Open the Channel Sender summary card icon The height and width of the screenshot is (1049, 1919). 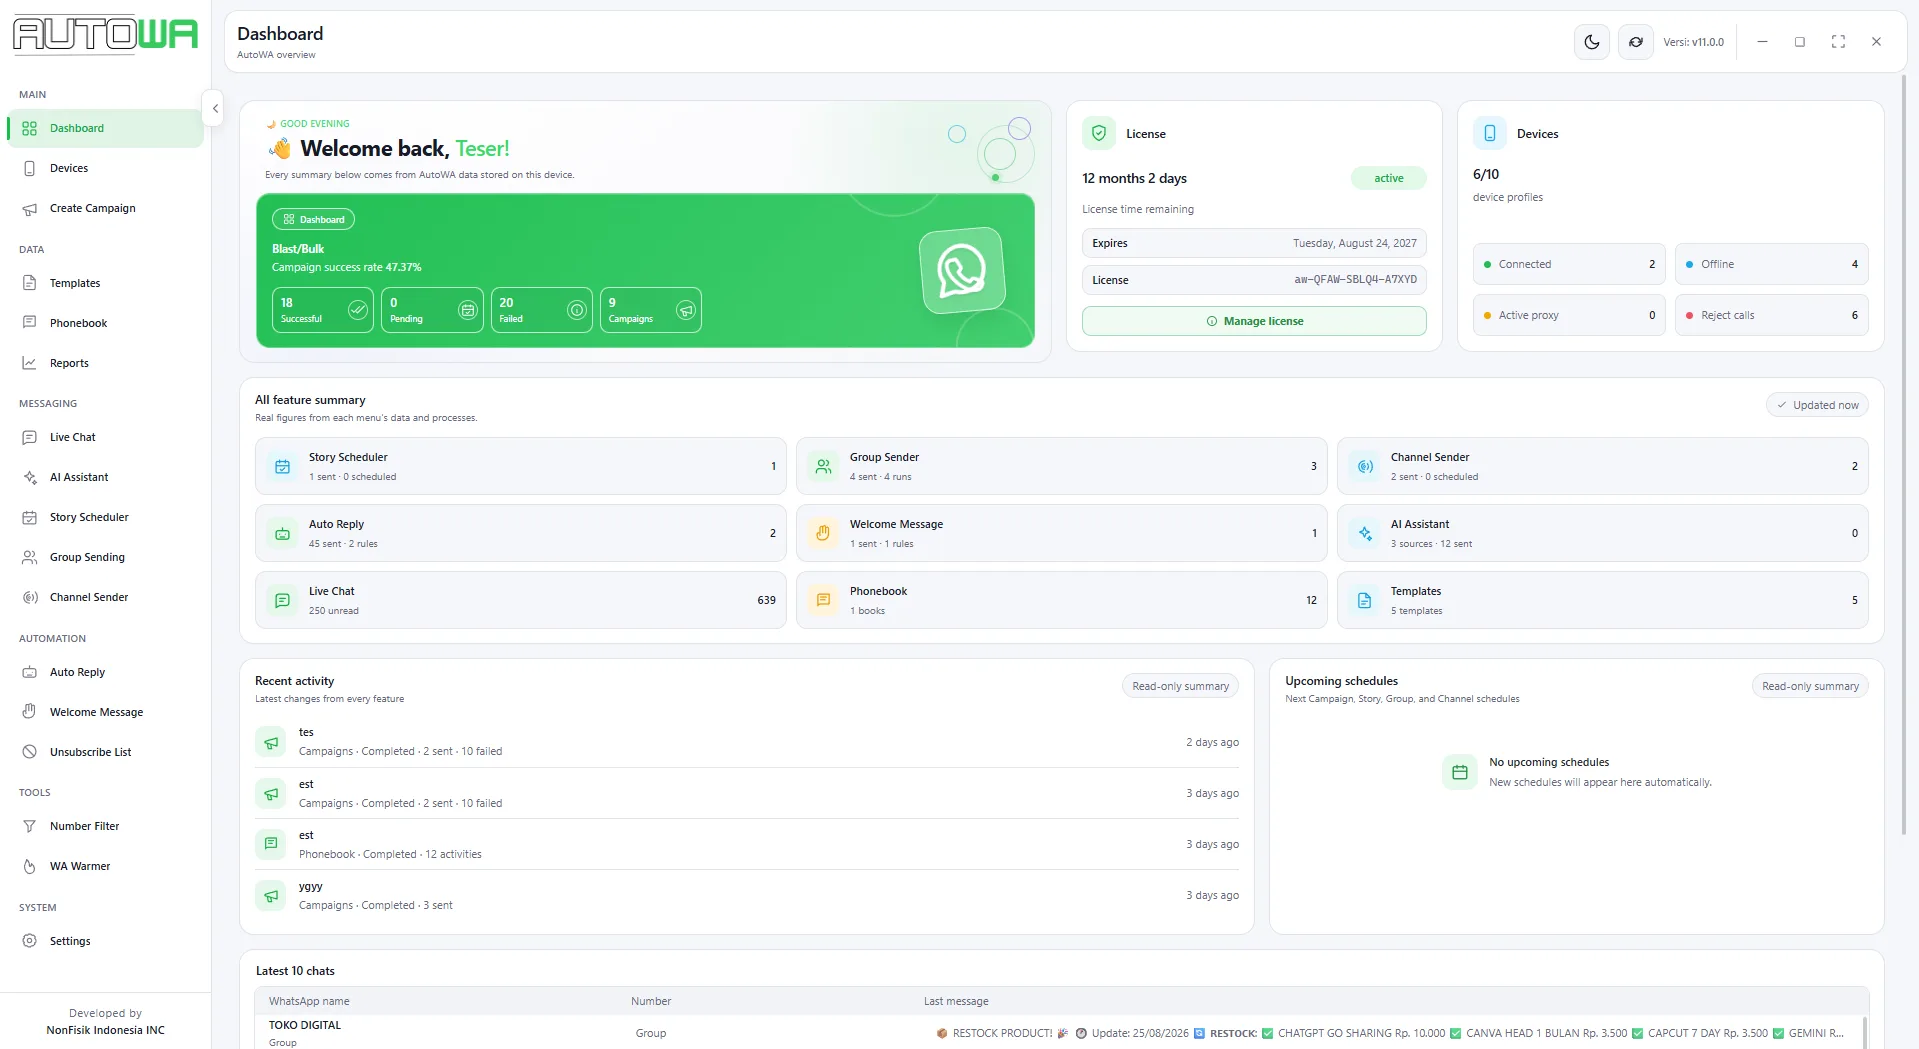coord(1365,466)
